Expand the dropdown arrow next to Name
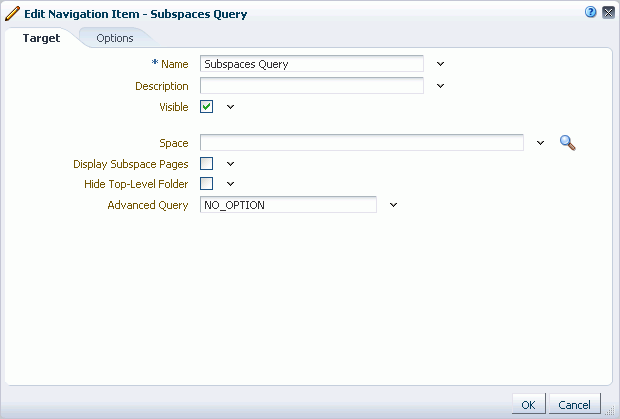The width and height of the screenshot is (620, 419). point(440,64)
